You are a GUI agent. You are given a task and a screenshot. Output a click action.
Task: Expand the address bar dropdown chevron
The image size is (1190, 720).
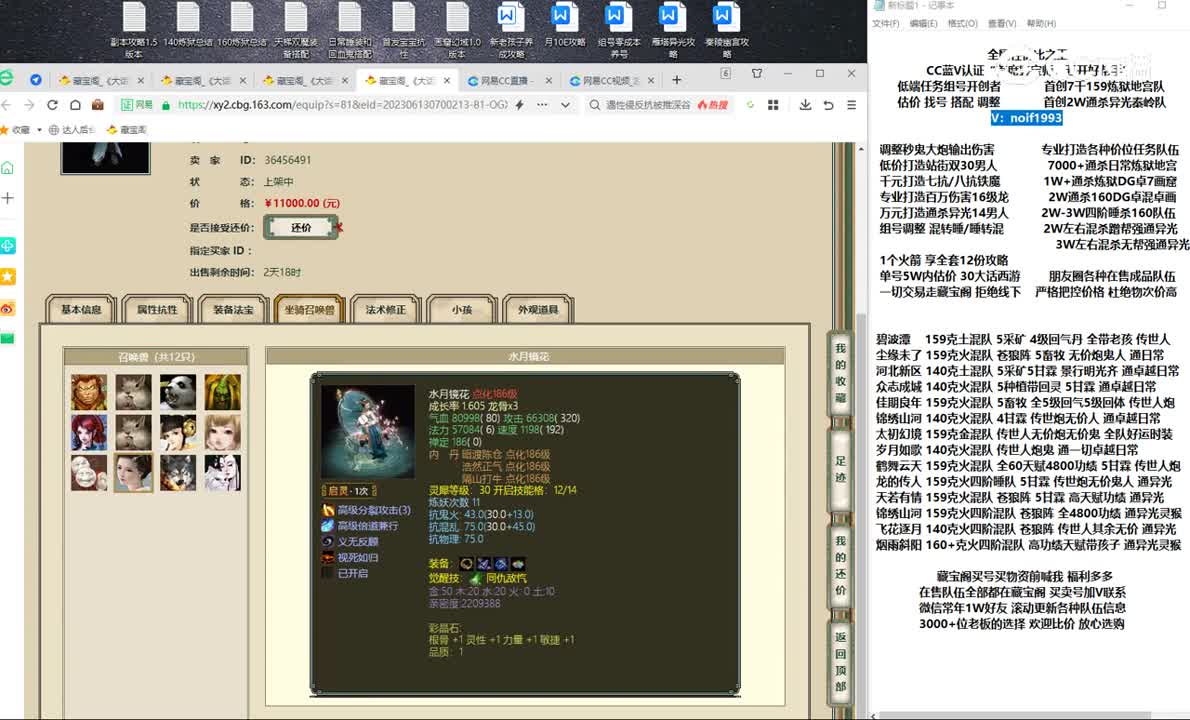[565, 105]
